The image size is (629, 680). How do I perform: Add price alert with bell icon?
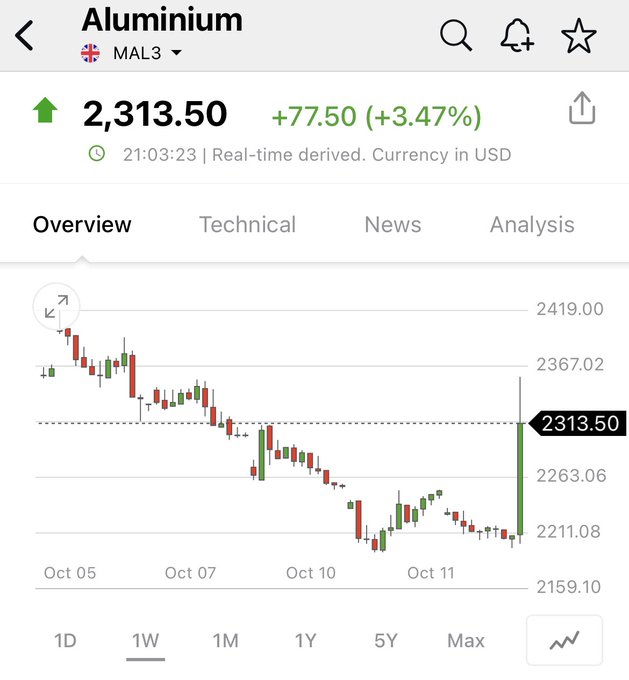pos(516,36)
